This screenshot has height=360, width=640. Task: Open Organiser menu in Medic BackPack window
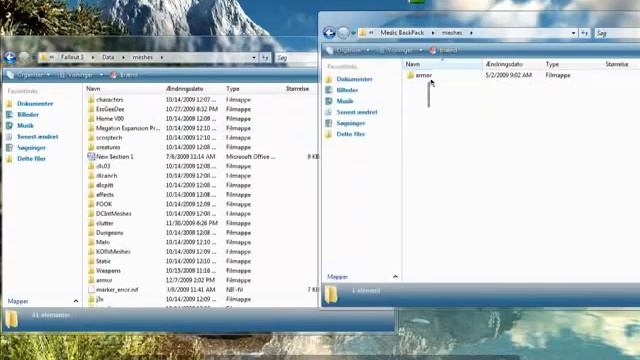(x=349, y=50)
